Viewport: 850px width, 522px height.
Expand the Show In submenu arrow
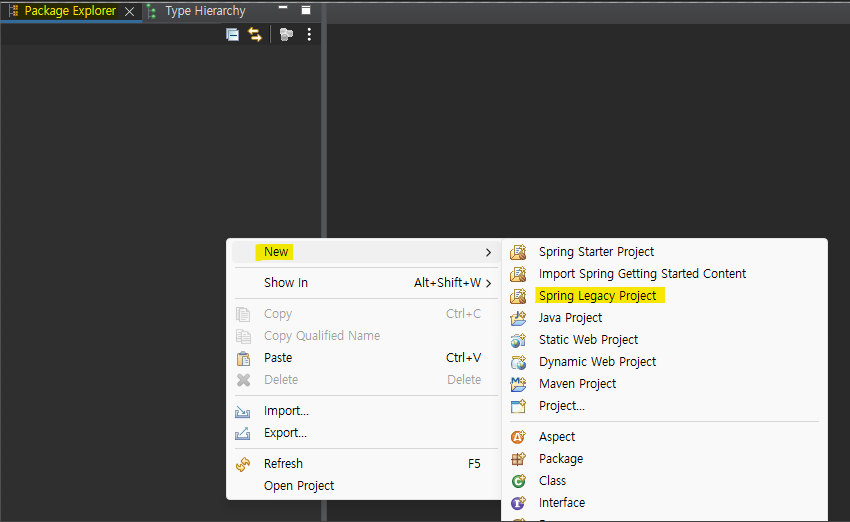(x=489, y=283)
